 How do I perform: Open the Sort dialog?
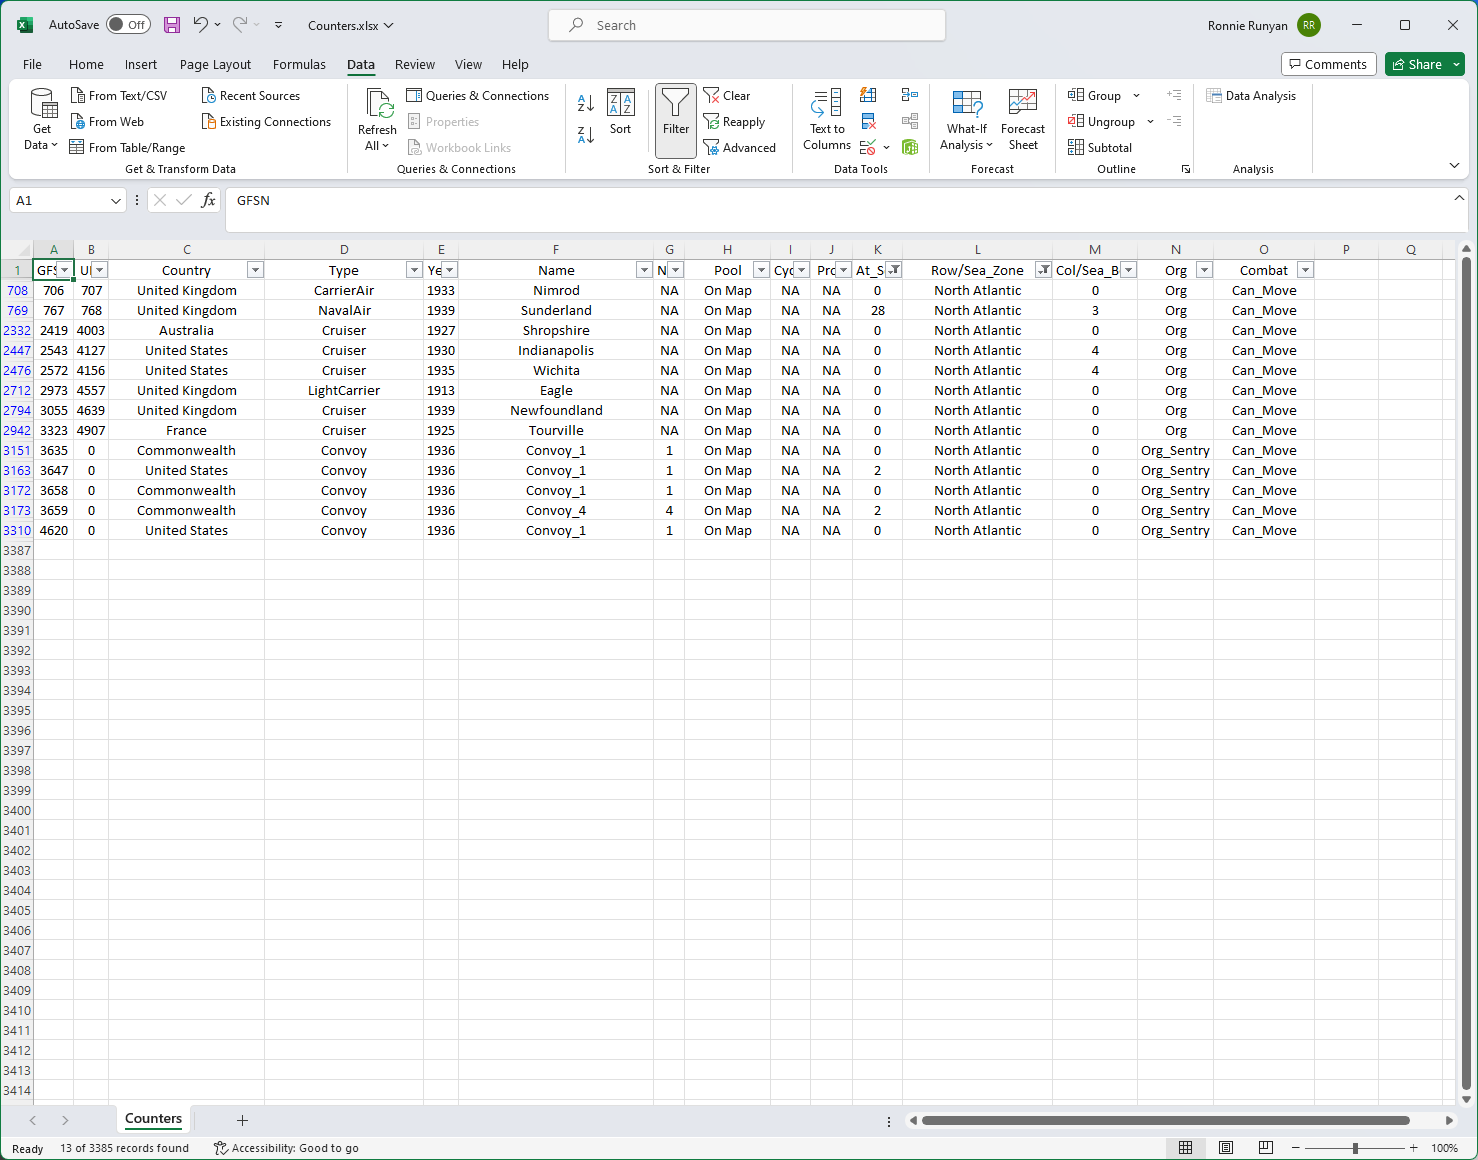pos(621,112)
